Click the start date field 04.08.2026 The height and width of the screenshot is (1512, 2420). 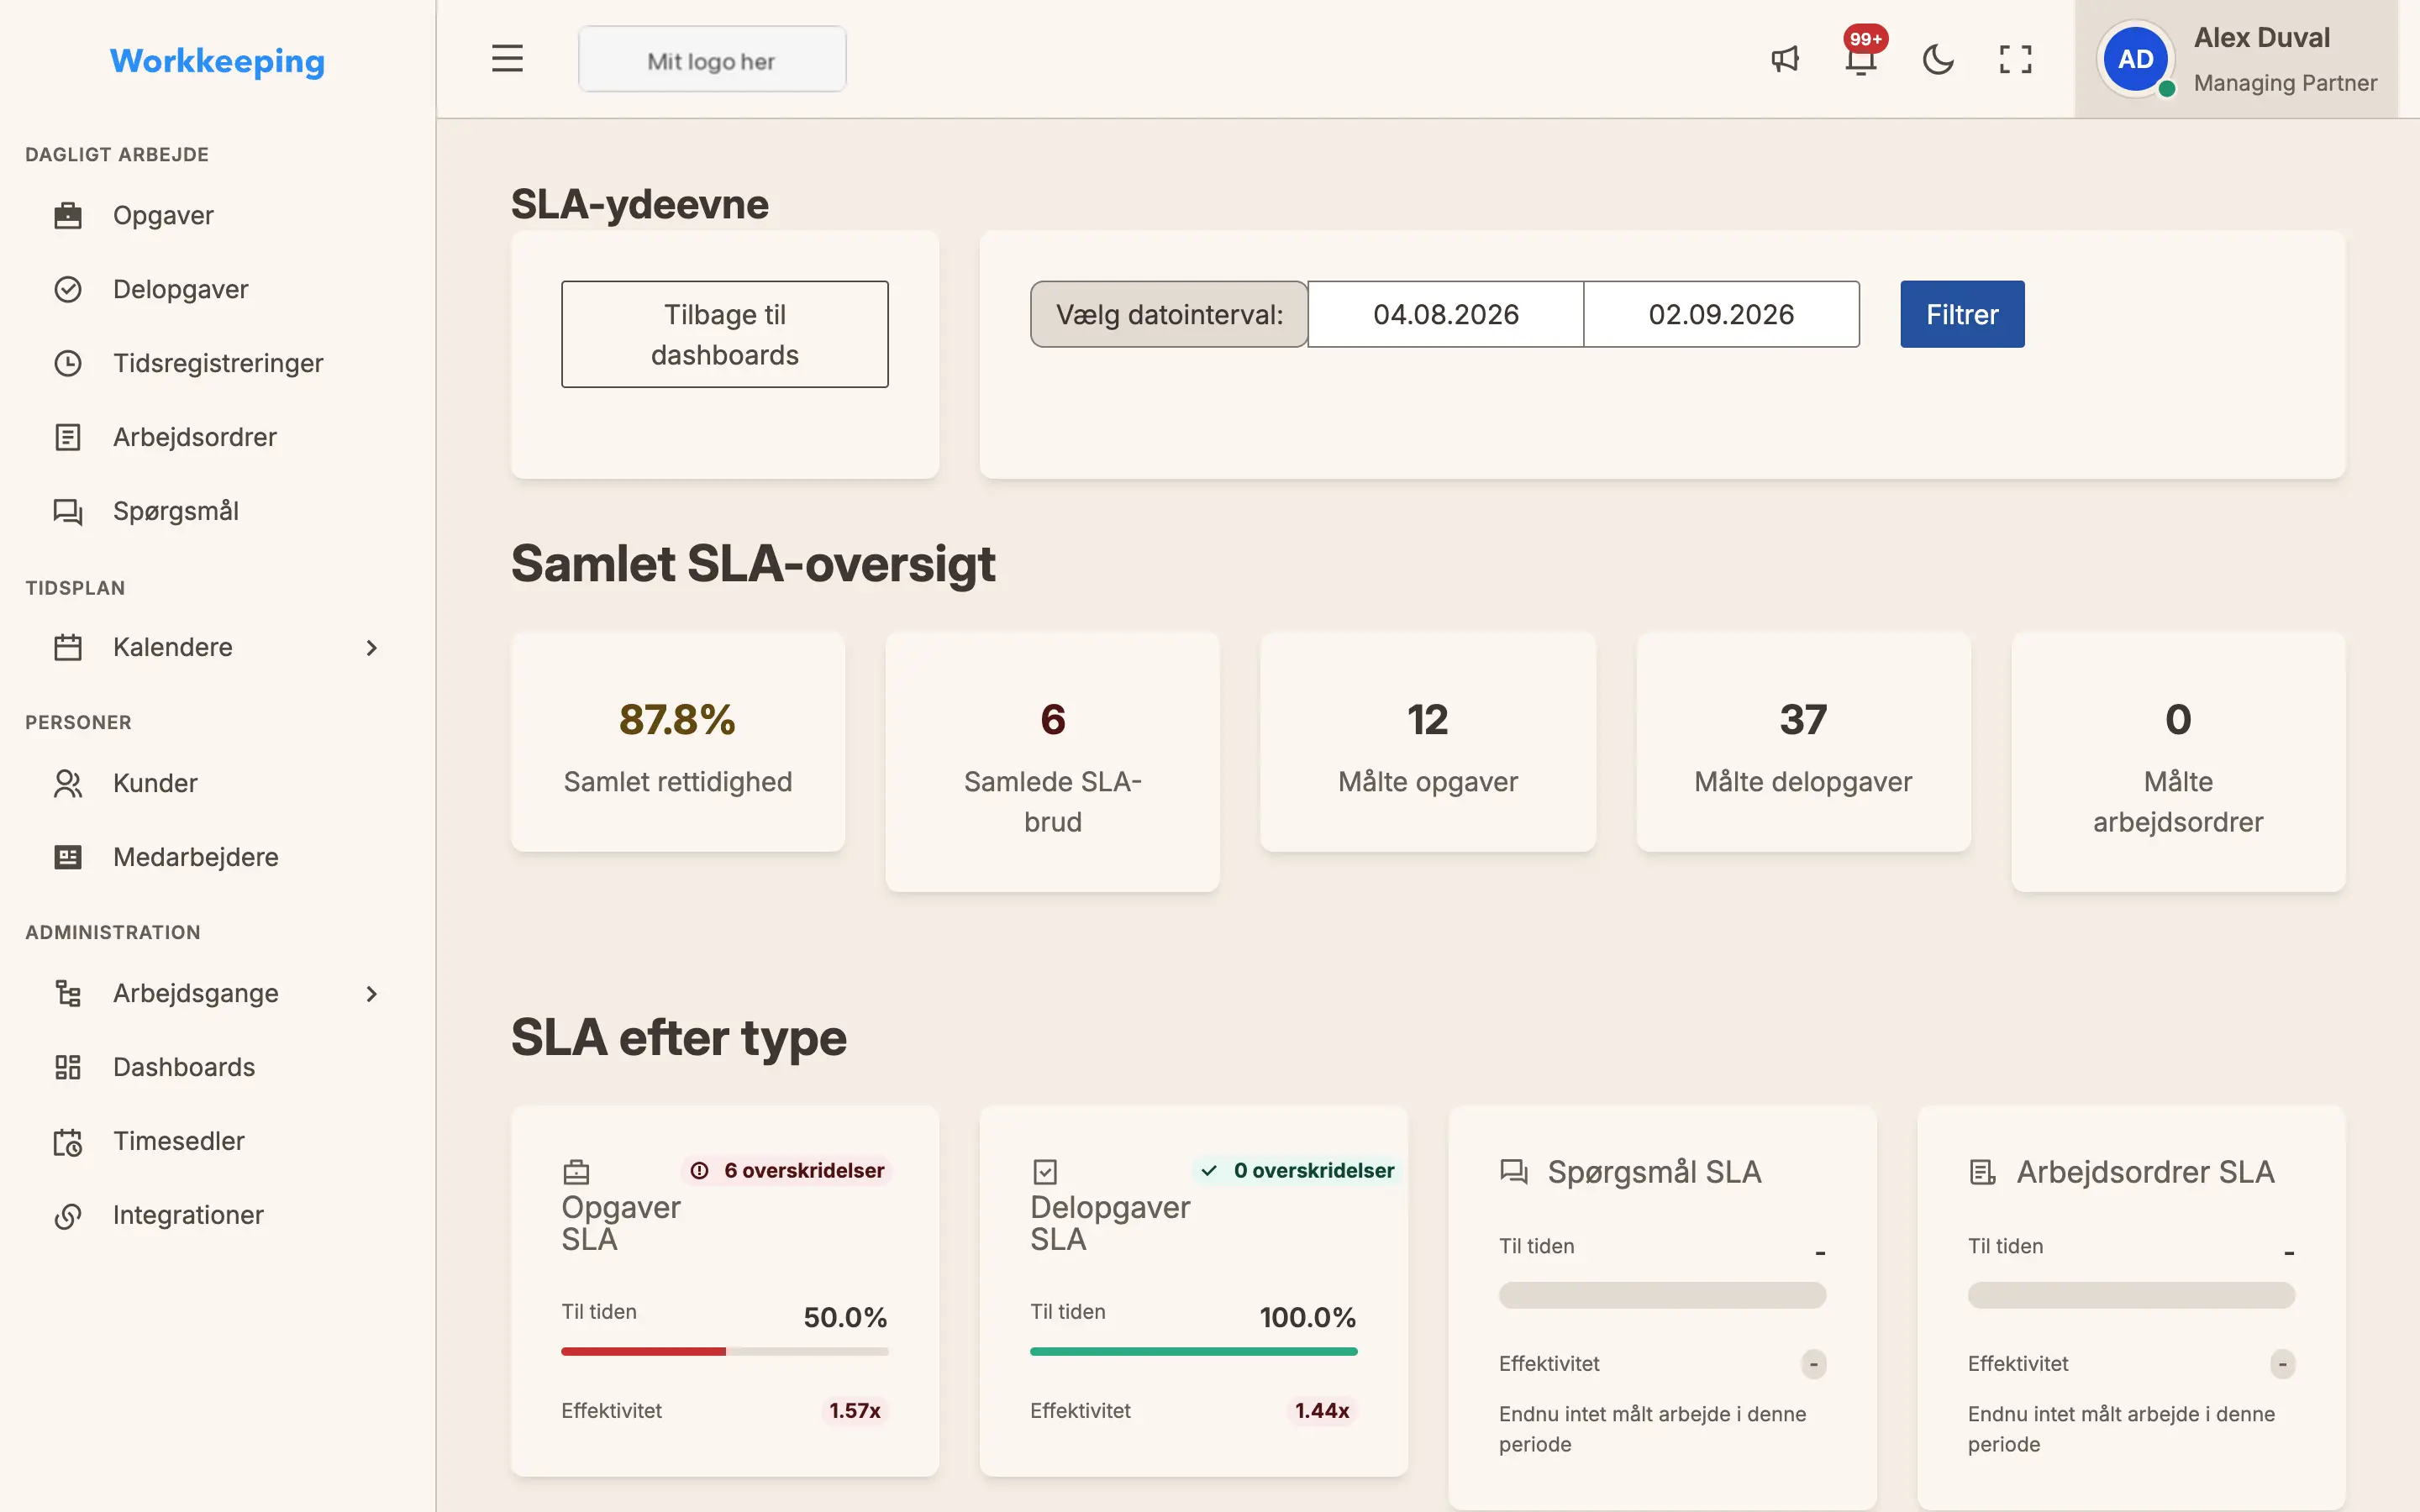pyautogui.click(x=1445, y=314)
